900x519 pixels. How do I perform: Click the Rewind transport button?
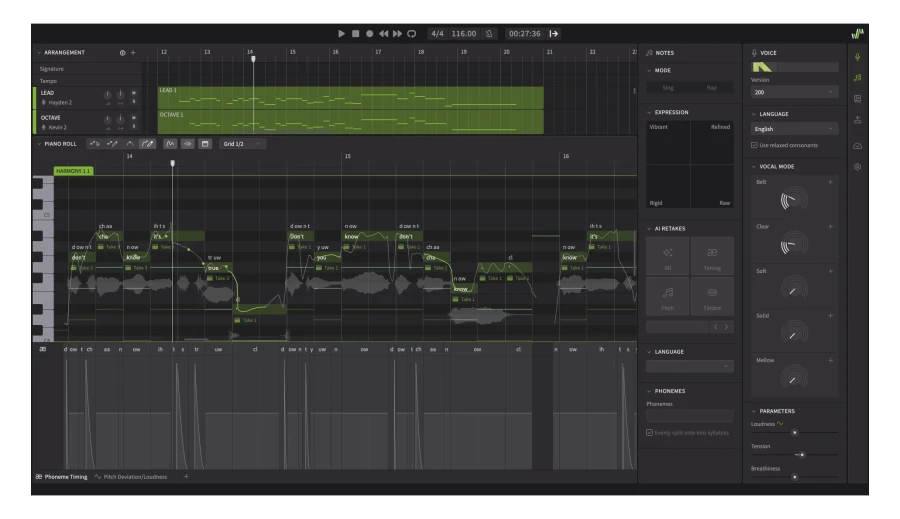(x=383, y=34)
